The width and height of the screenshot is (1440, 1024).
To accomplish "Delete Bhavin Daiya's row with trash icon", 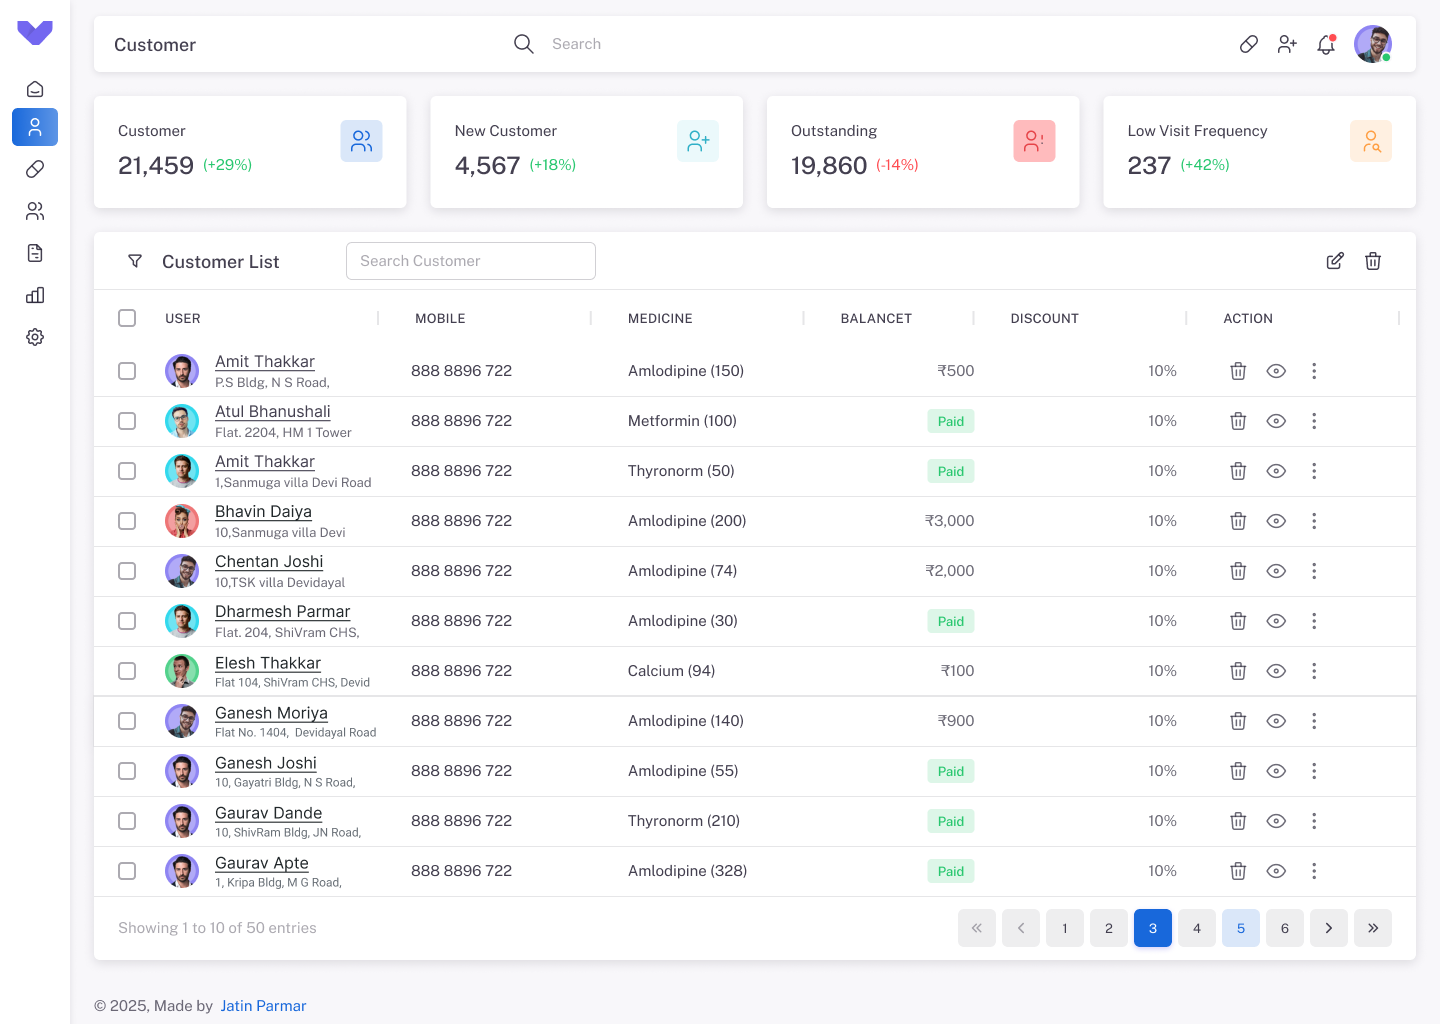I will click(x=1238, y=521).
